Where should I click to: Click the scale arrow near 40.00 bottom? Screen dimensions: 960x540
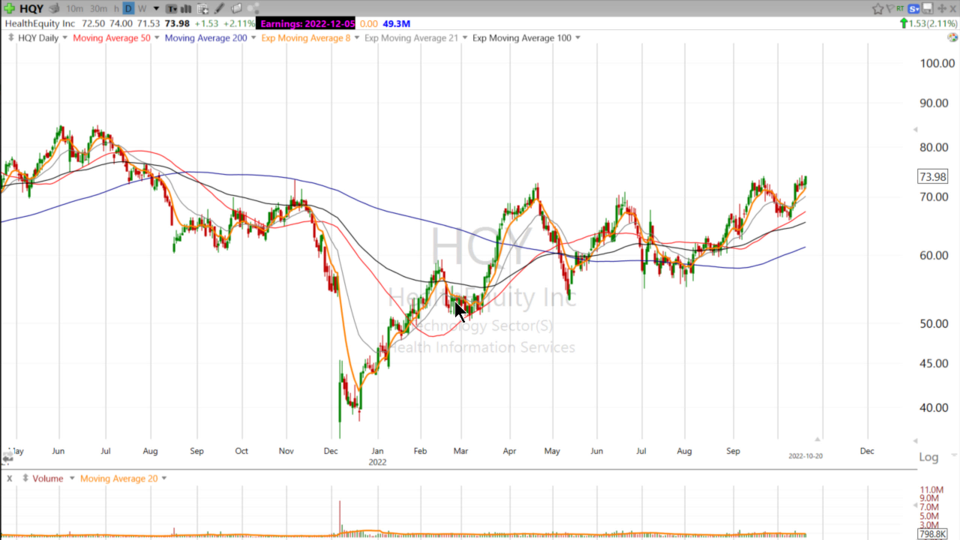tap(915, 441)
